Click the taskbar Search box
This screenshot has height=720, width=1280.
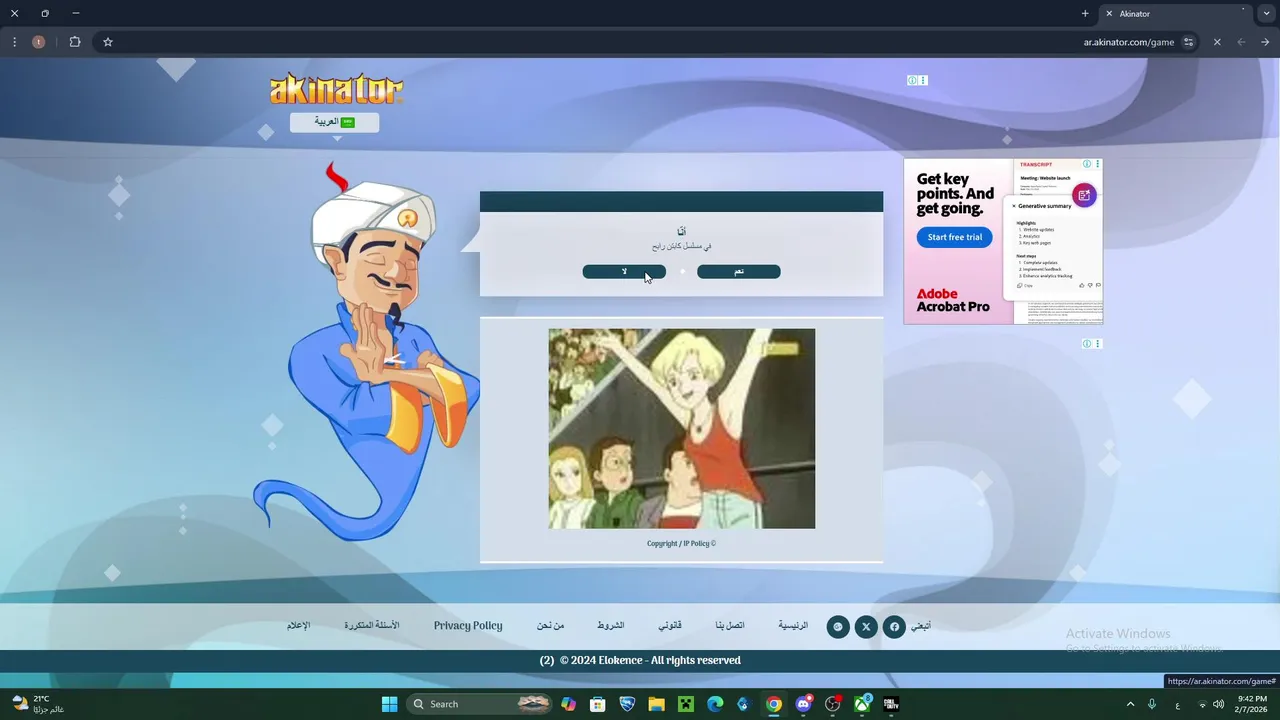480,704
